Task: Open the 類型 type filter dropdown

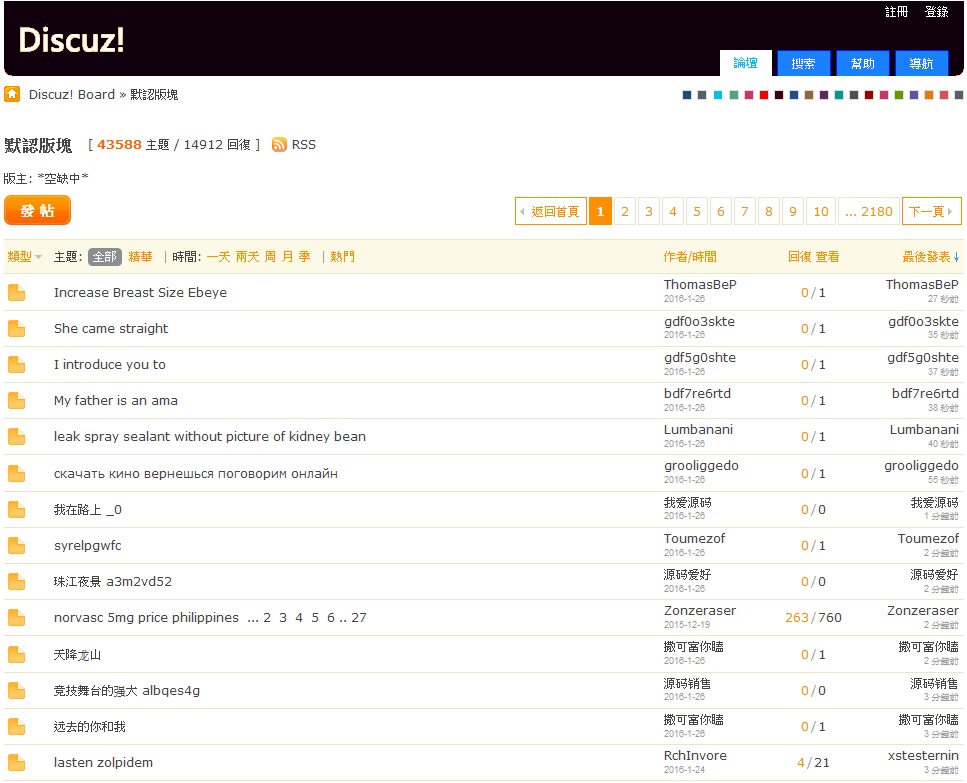Action: 25,256
